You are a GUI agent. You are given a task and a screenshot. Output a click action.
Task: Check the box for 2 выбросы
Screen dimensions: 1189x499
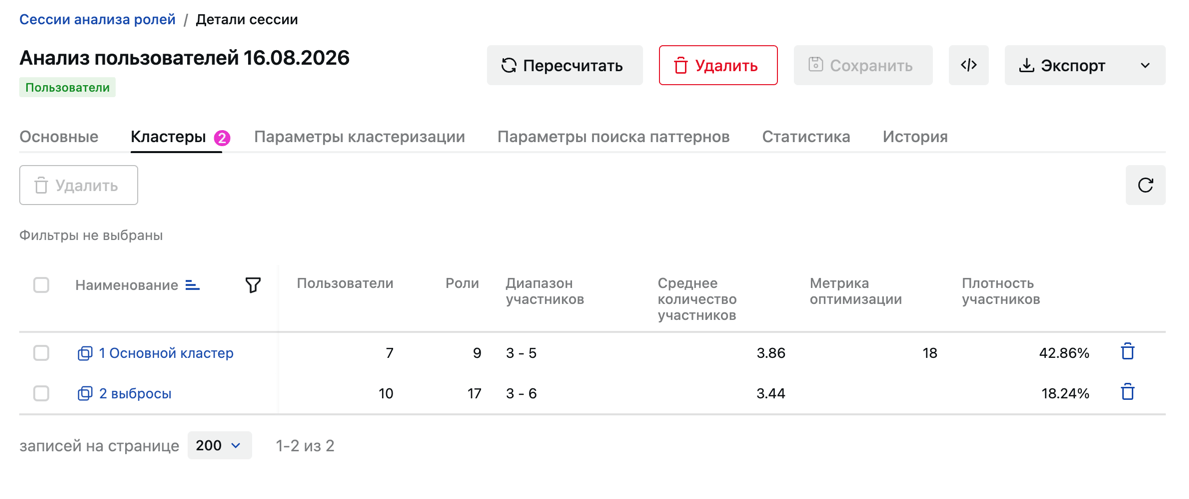[42, 393]
